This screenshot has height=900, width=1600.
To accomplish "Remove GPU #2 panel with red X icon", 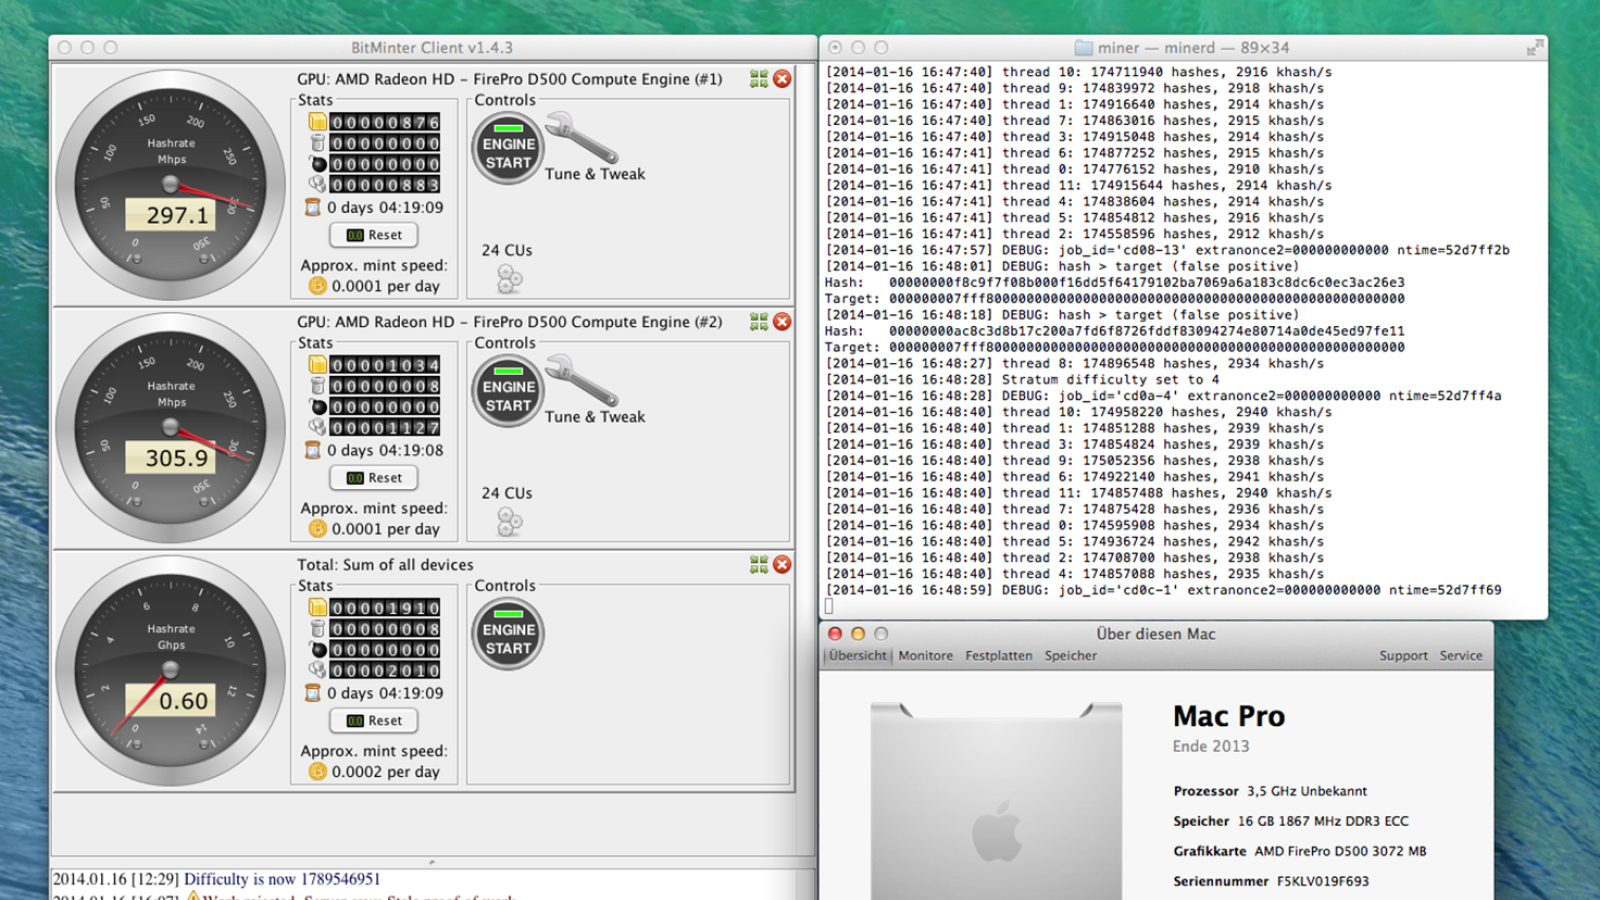I will (x=782, y=322).
